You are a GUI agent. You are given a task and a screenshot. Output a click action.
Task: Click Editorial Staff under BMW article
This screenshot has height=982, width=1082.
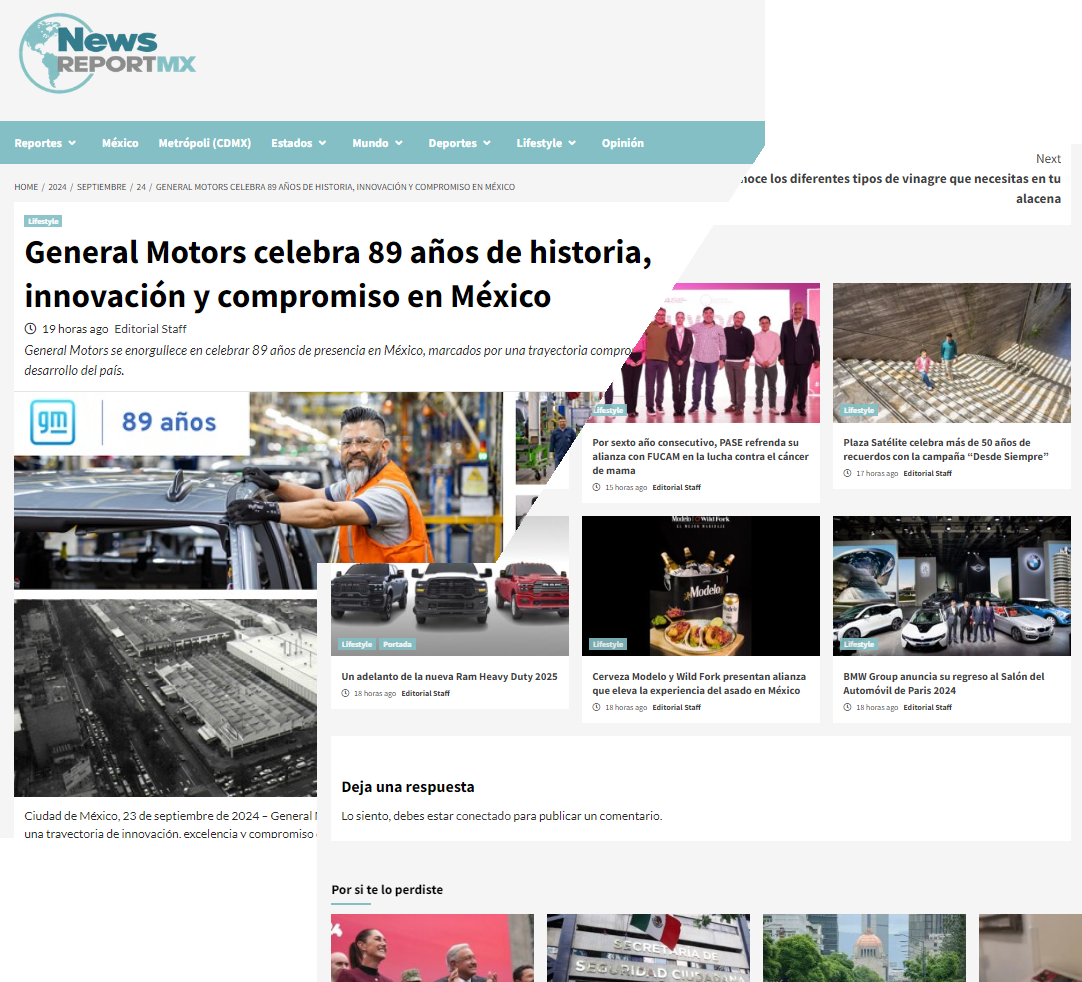(927, 707)
